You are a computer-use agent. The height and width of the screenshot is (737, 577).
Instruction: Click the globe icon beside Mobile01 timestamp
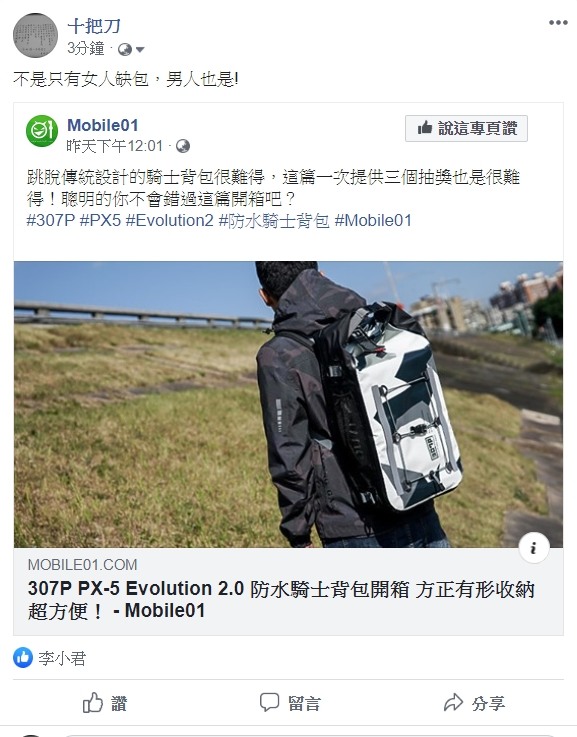click(183, 147)
